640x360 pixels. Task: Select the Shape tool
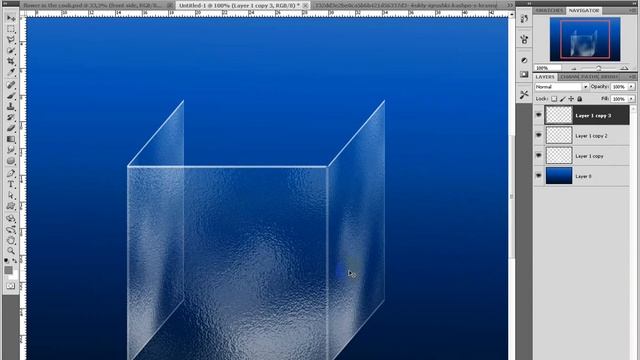[11, 206]
